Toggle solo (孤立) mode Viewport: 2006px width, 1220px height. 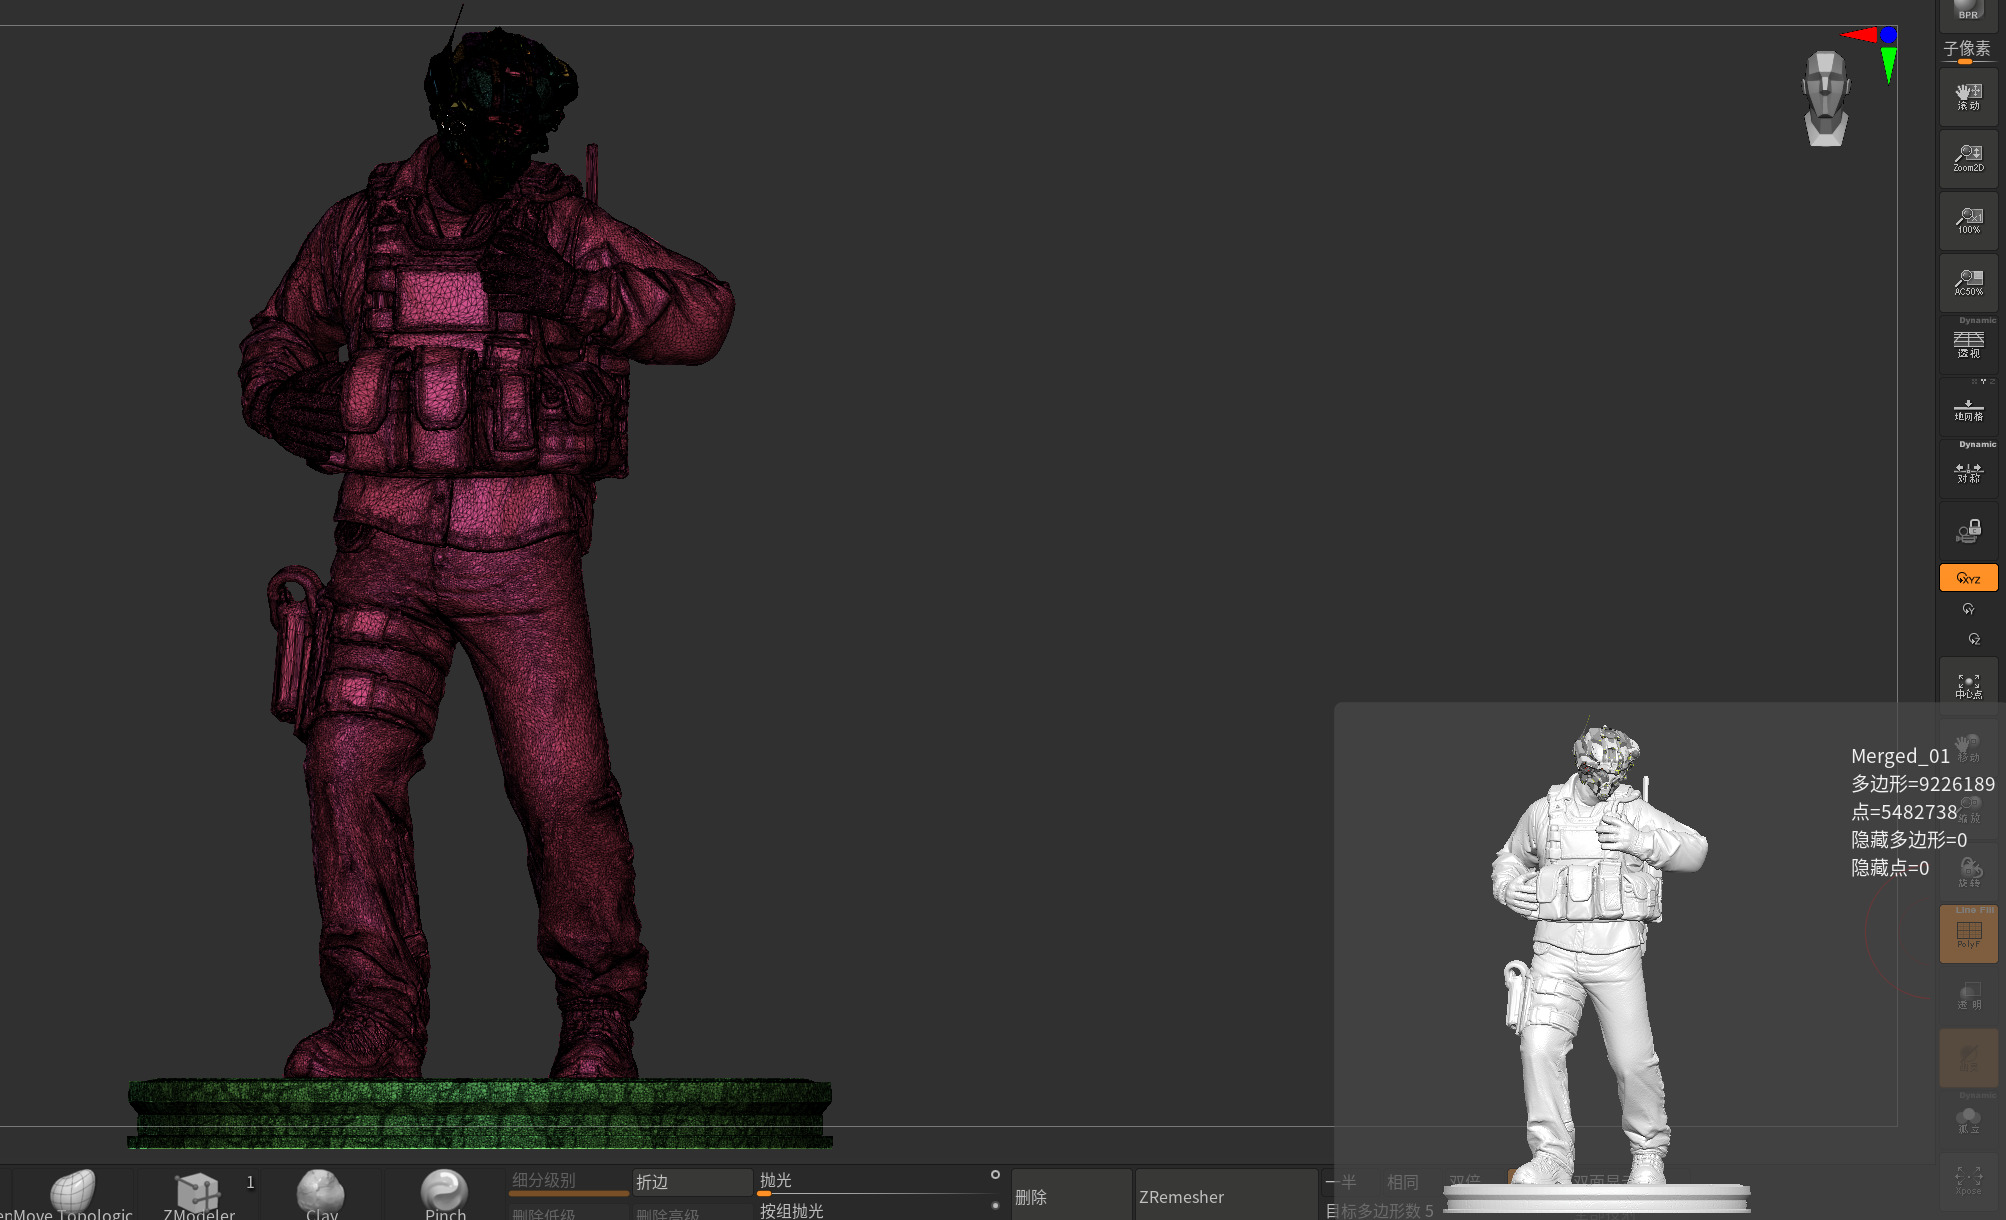click(1968, 1120)
